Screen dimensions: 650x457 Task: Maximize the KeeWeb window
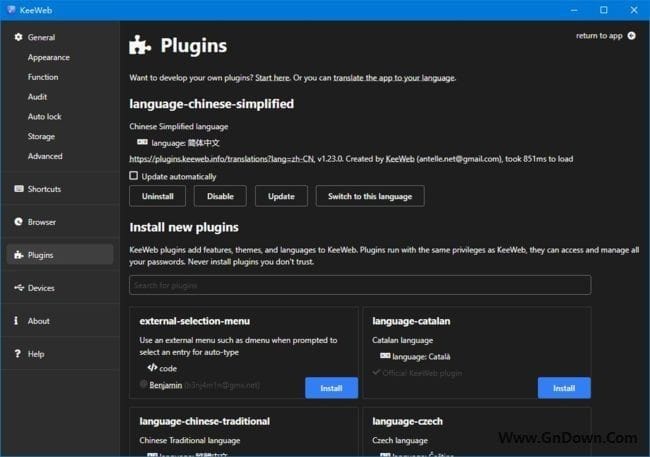[x=604, y=10]
